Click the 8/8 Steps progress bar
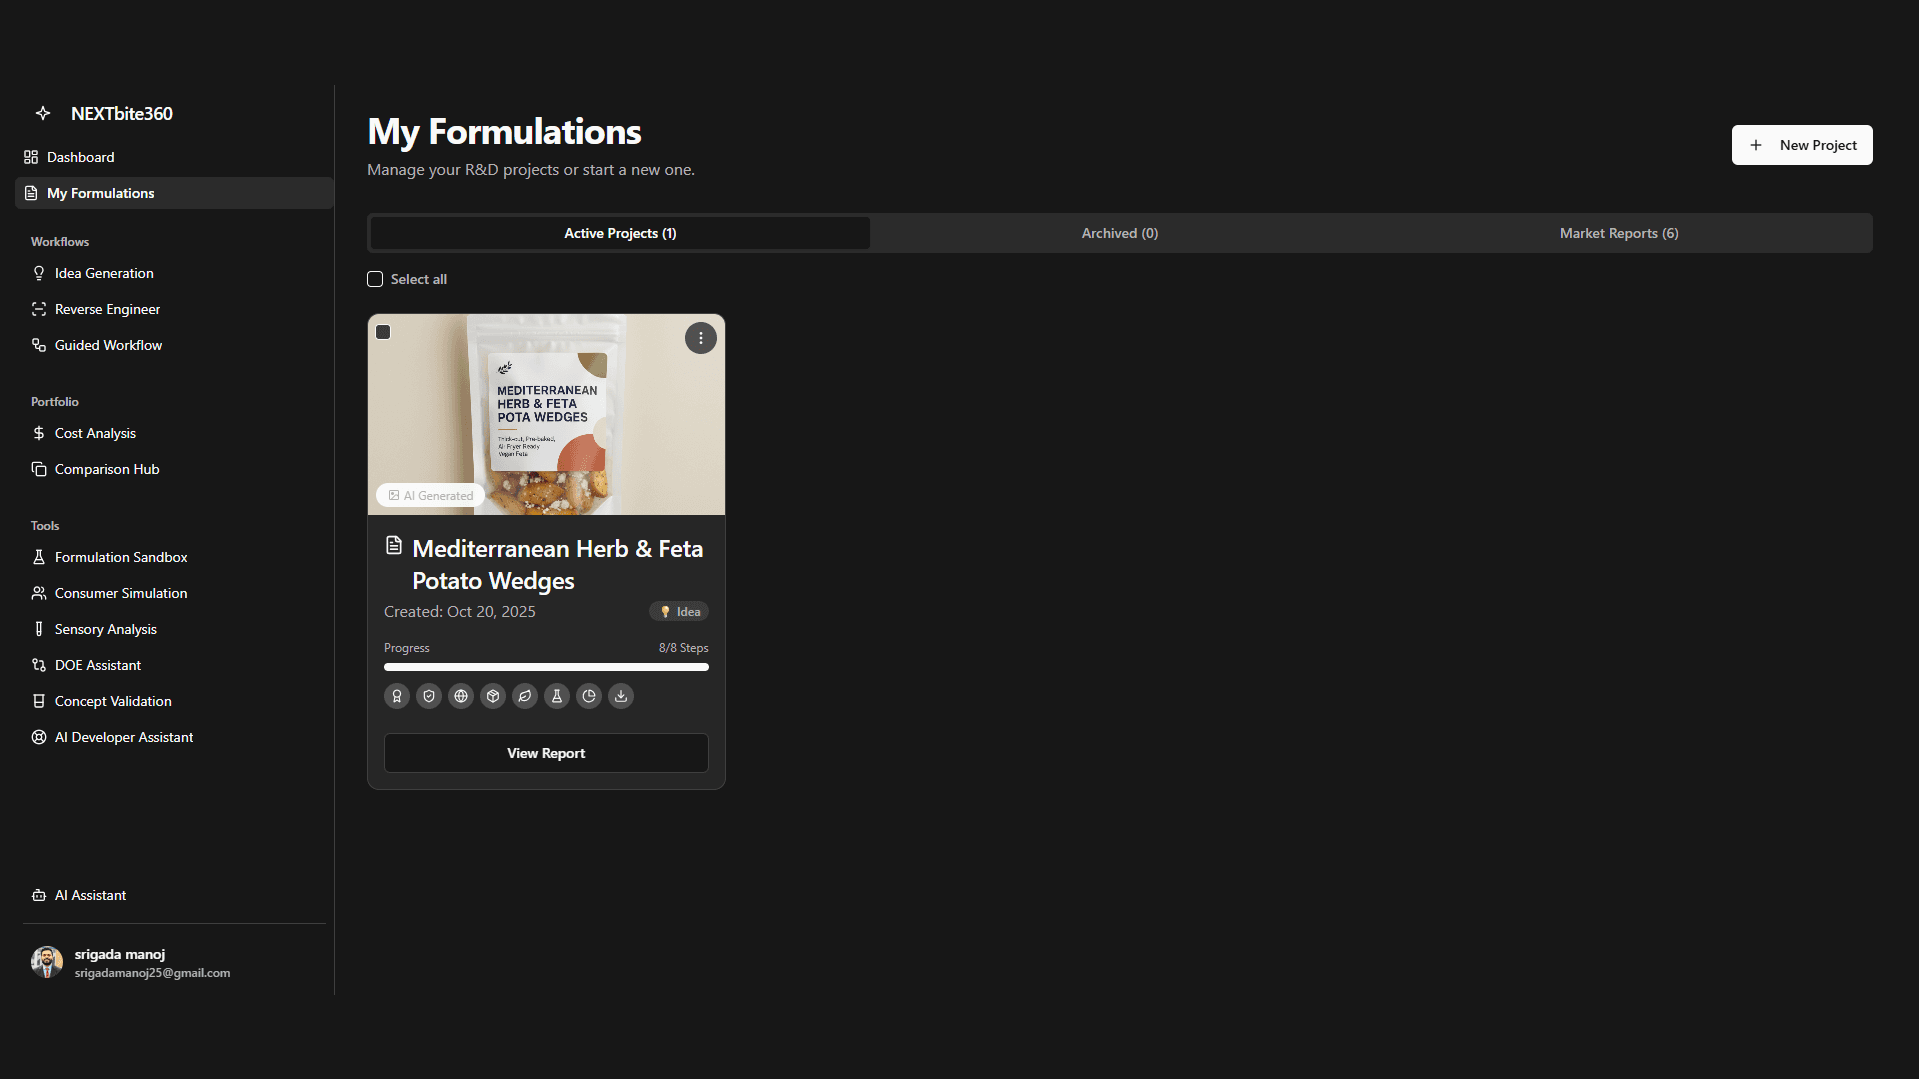Screen dimensions: 1919x1079 546,667
